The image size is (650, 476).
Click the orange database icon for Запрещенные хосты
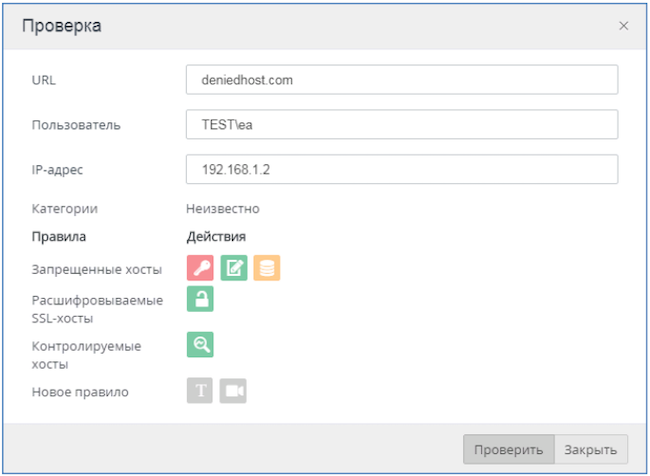click(x=266, y=268)
